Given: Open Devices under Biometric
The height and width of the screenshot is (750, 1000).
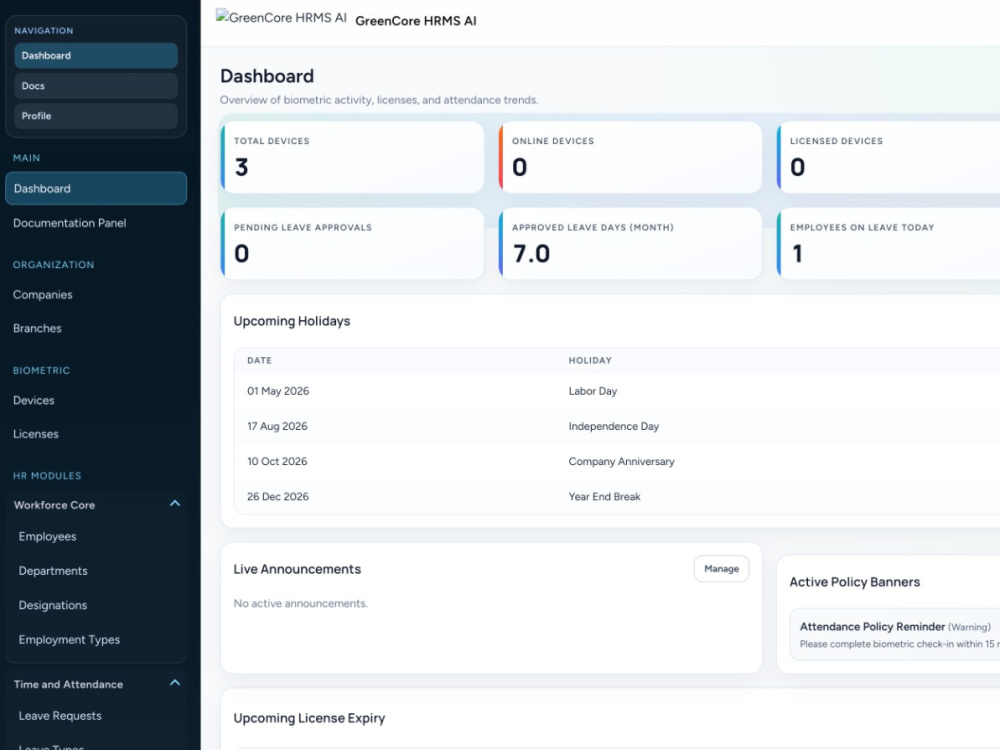Looking at the screenshot, I should tap(34, 401).
